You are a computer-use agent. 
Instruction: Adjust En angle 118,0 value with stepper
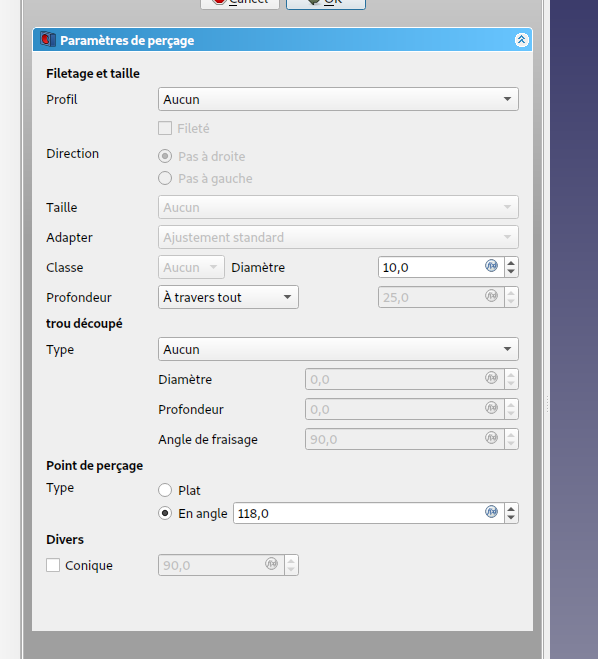coord(511,513)
